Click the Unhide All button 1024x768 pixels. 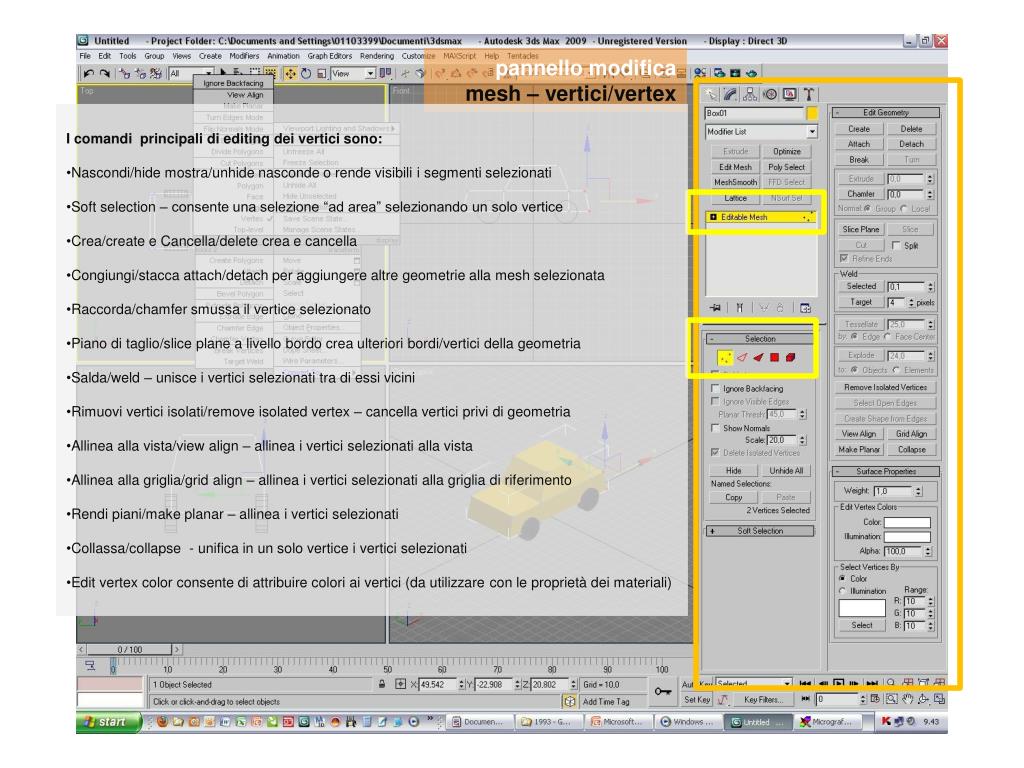(x=786, y=471)
